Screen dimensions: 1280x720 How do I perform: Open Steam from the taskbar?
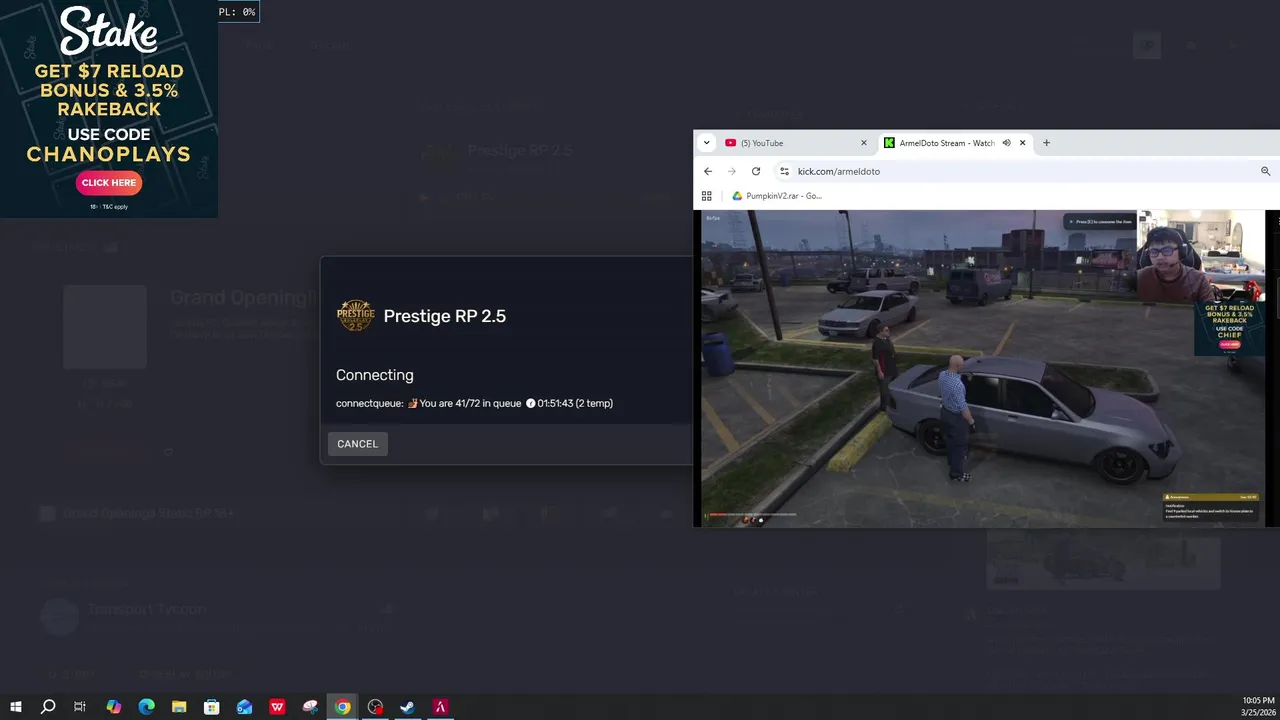point(408,707)
